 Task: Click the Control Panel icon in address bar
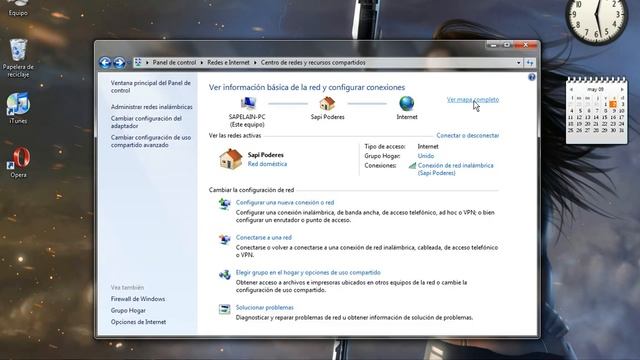click(138, 62)
